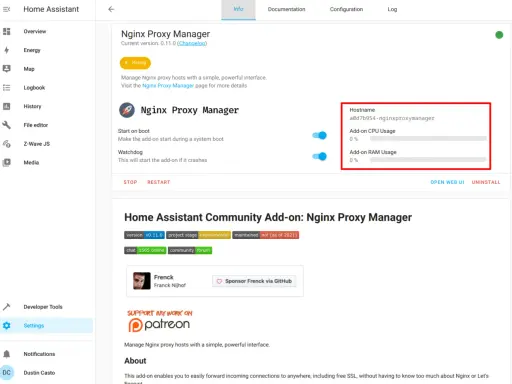Click the hostname a0d7b954-nginxproxymanager text
Image resolution: width=512 pixels, height=384 pixels.
point(392,118)
